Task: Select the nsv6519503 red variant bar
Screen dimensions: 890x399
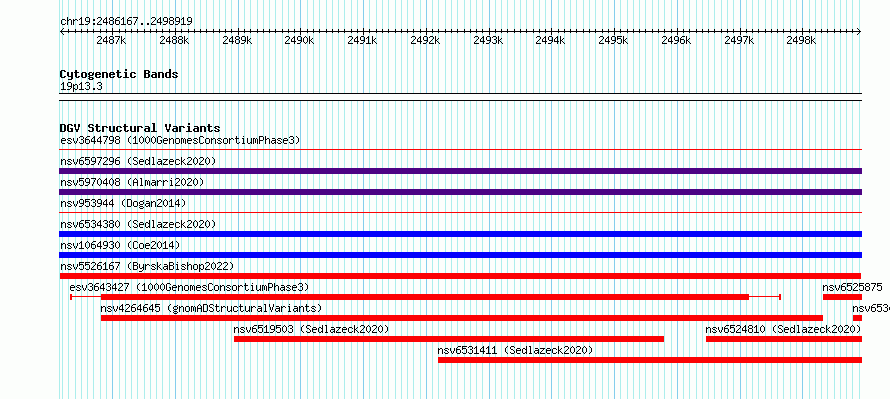Action: coord(449,339)
